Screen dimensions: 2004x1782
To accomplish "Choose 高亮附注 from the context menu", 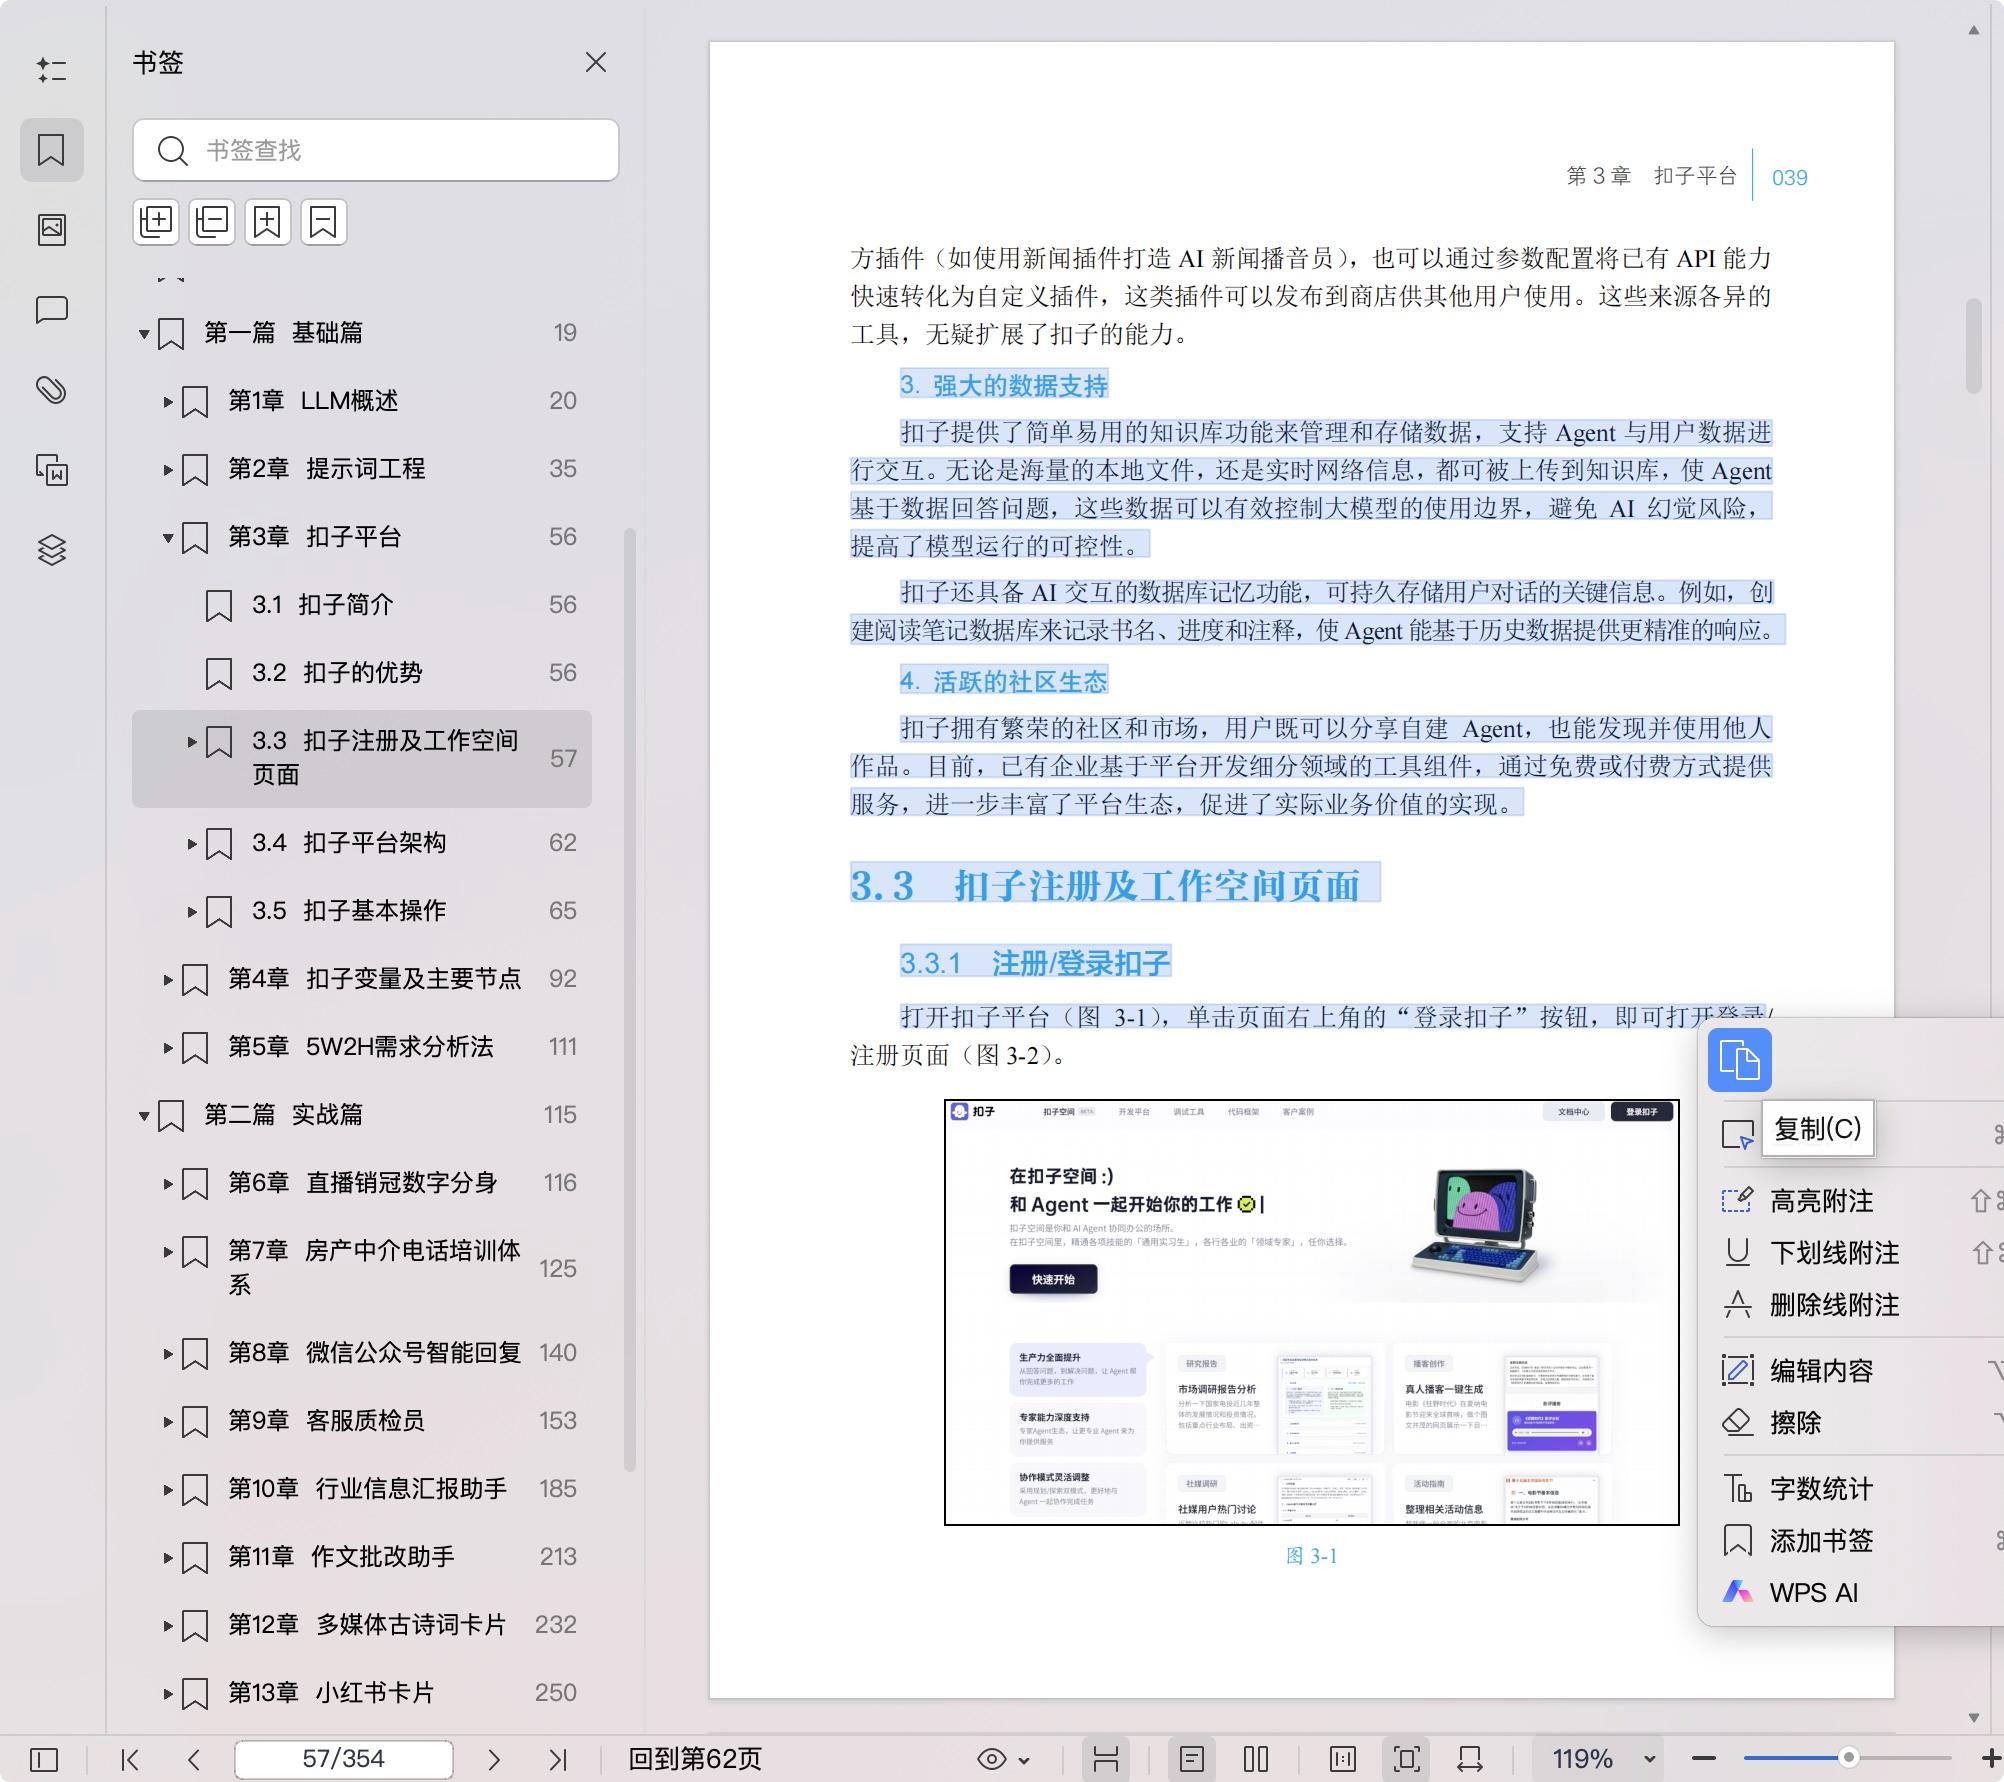I will pyautogui.click(x=1822, y=1202).
